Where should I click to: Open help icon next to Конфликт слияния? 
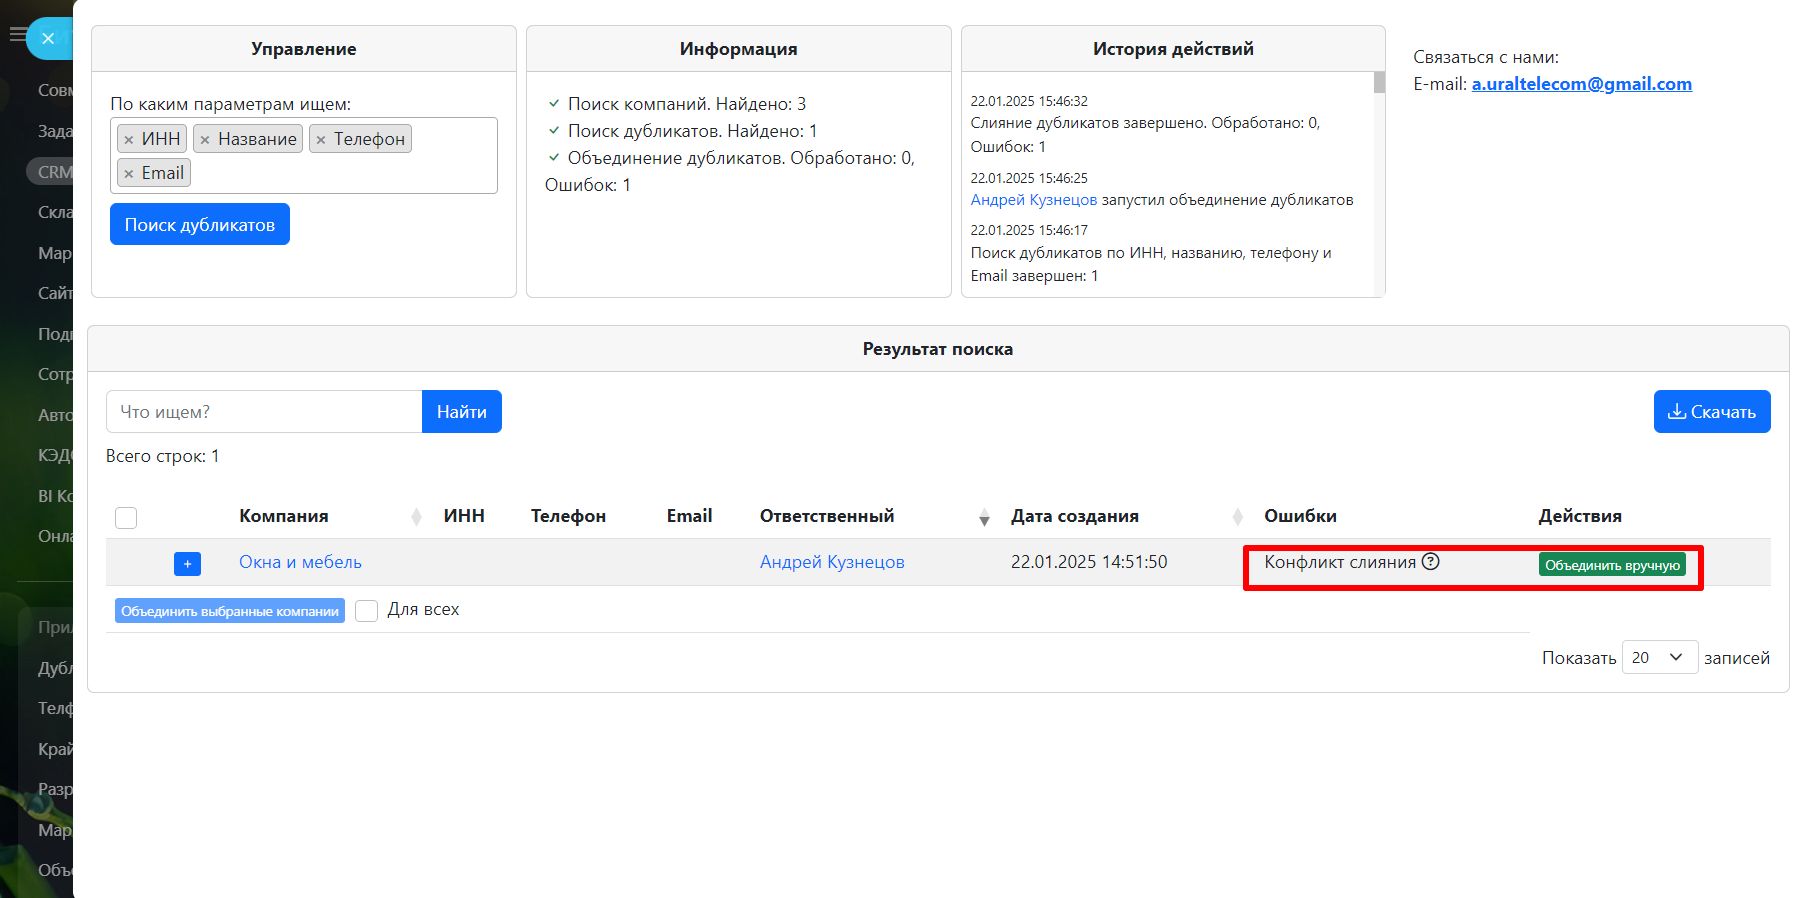click(x=1431, y=562)
